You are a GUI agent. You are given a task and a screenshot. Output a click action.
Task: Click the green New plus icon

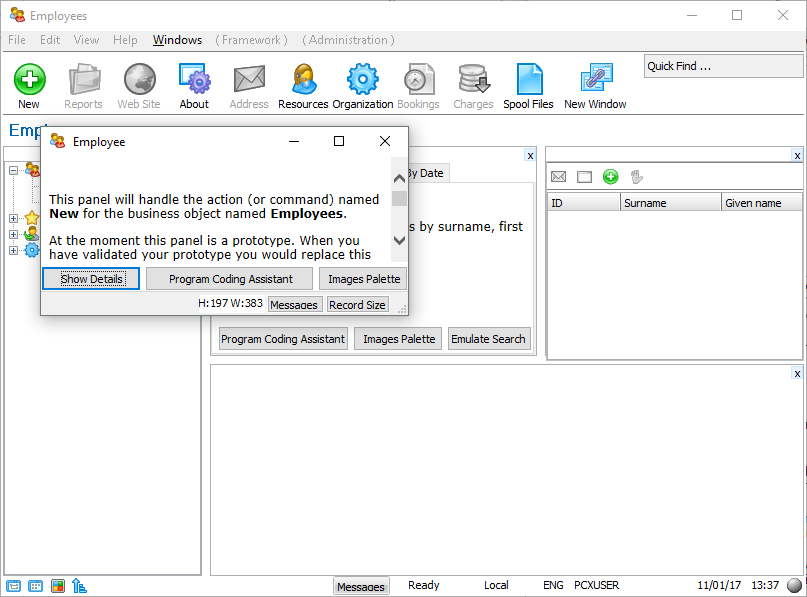pos(29,79)
